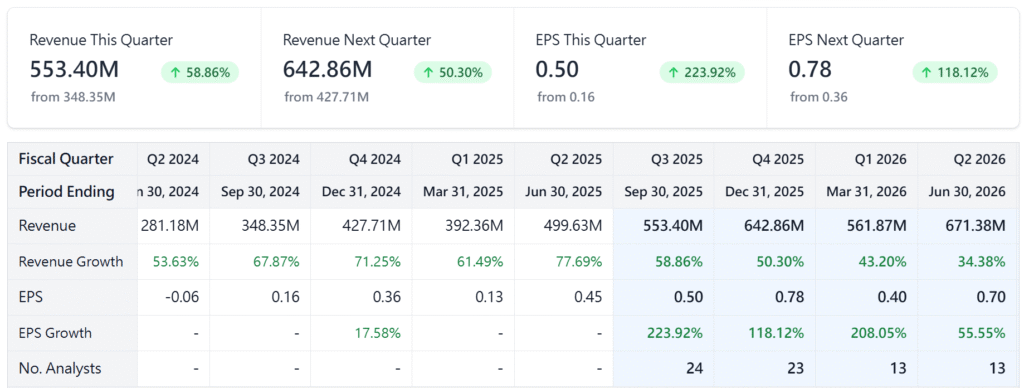Select the Revenue This Quarter card
Viewport: 1024px width, 388px height.
tap(135, 68)
